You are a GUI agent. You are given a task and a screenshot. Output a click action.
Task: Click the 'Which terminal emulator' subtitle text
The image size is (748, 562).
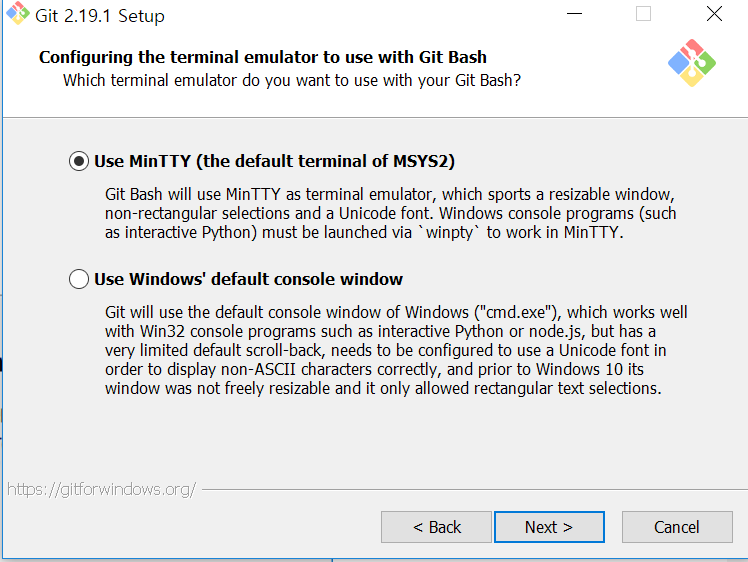pyautogui.click(x=292, y=80)
